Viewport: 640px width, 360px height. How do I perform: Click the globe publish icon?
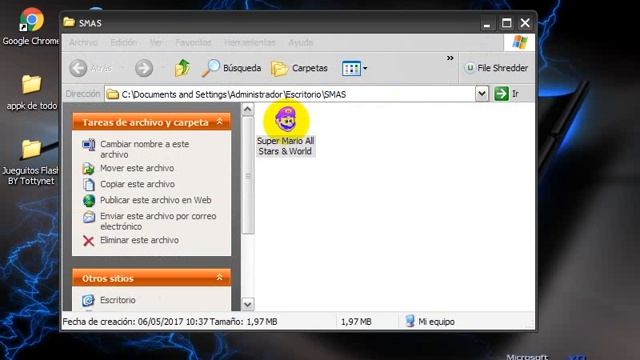[x=89, y=200]
